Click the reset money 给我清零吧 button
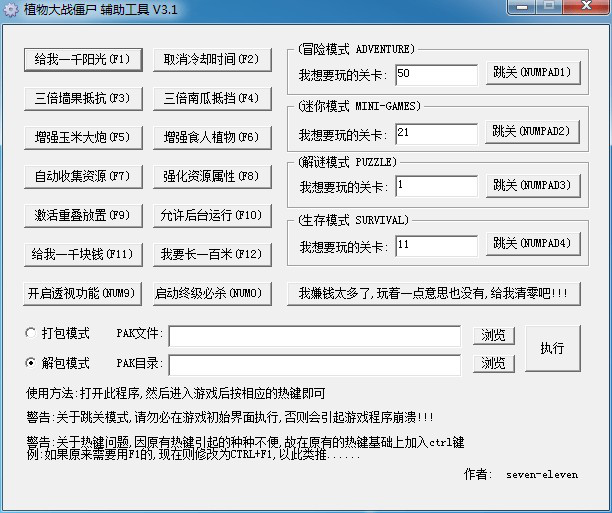This screenshot has width=612, height=513. point(434,294)
